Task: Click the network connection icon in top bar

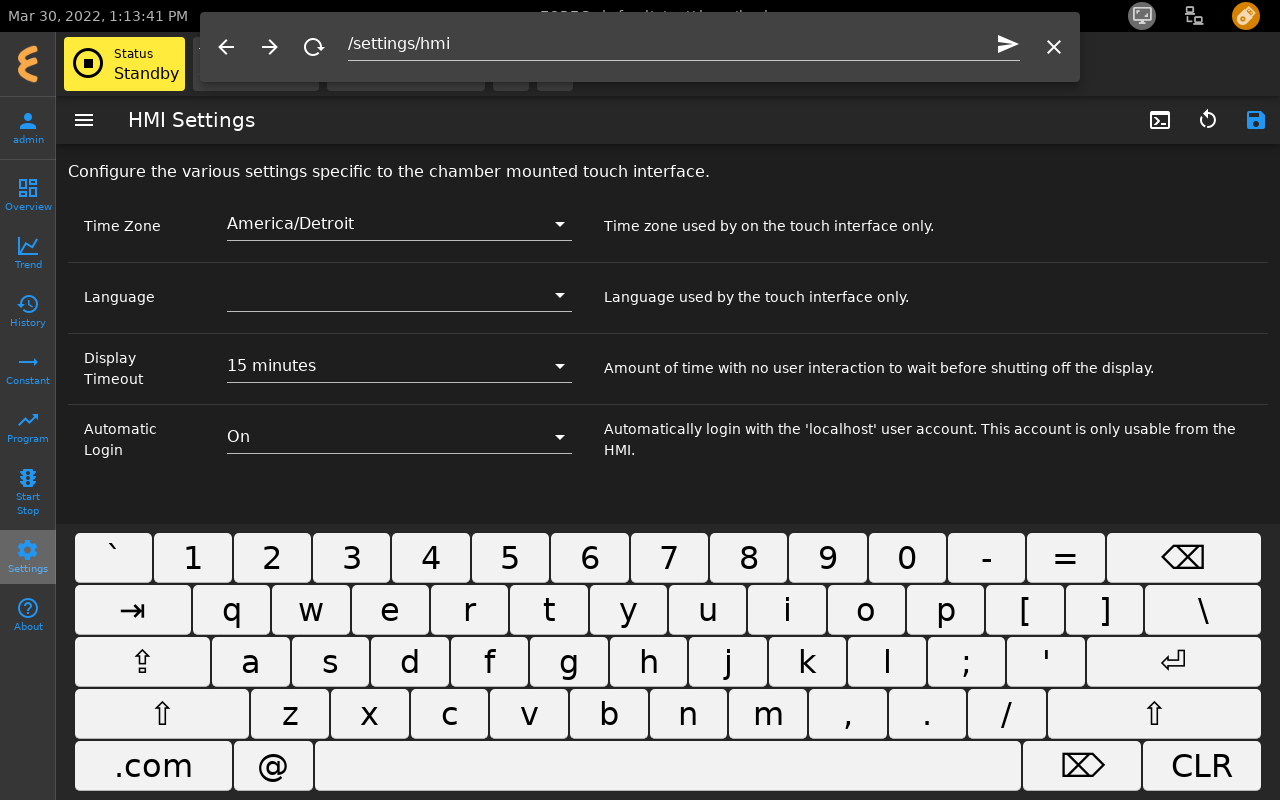Action: pos(1194,16)
